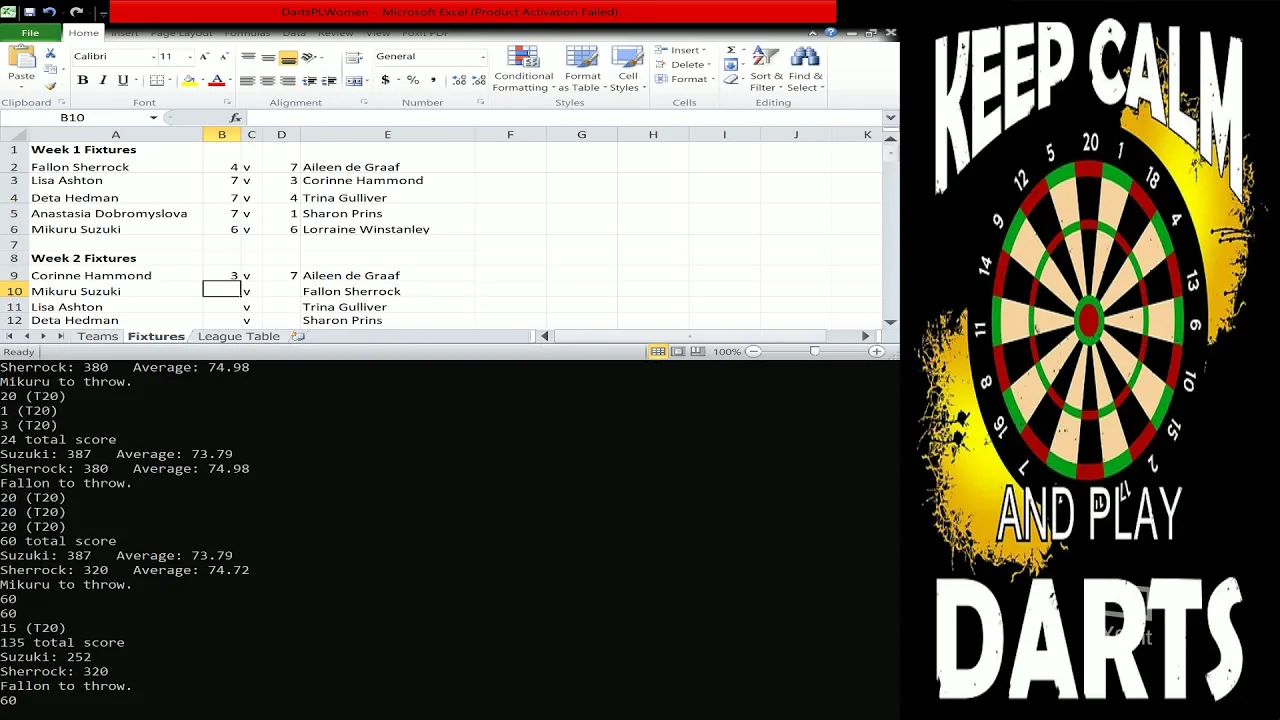Click the Clear eraser icon
1280x720 pixels.
731,80
